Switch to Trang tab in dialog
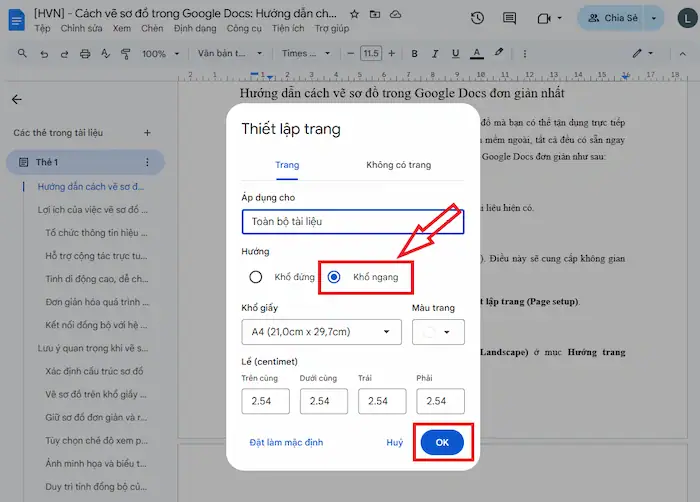The image size is (700, 502). click(287, 165)
